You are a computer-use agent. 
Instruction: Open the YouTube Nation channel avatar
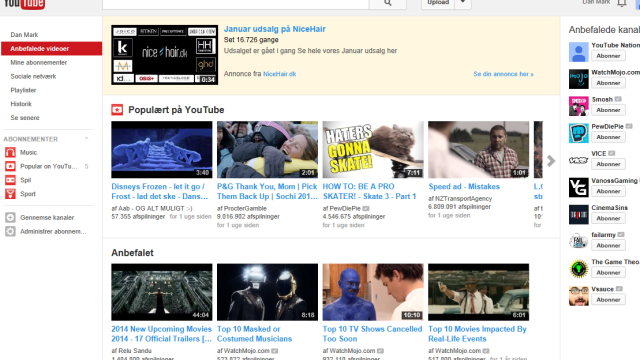[x=579, y=52]
